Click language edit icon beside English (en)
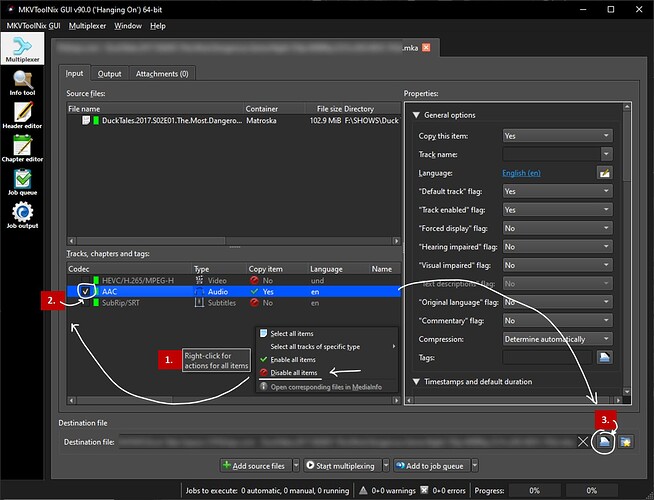The image size is (654, 500). [x=605, y=172]
